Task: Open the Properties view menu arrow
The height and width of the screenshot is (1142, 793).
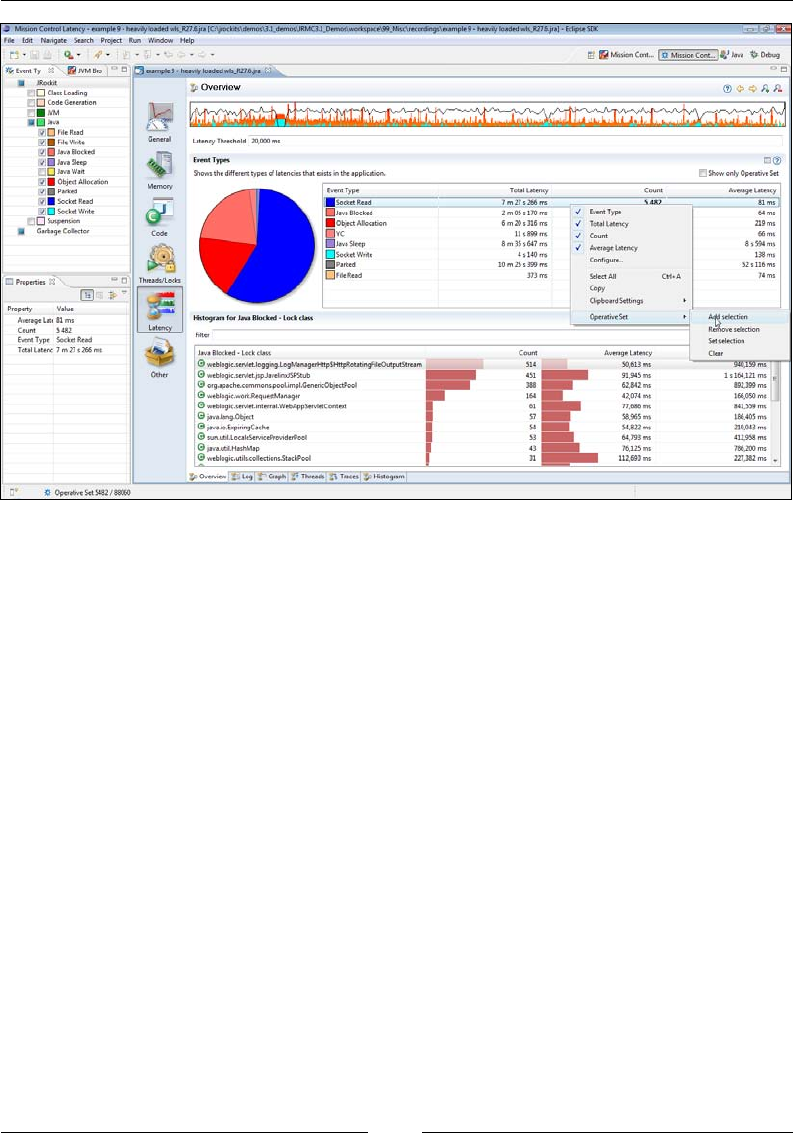Action: pyautogui.click(x=124, y=294)
